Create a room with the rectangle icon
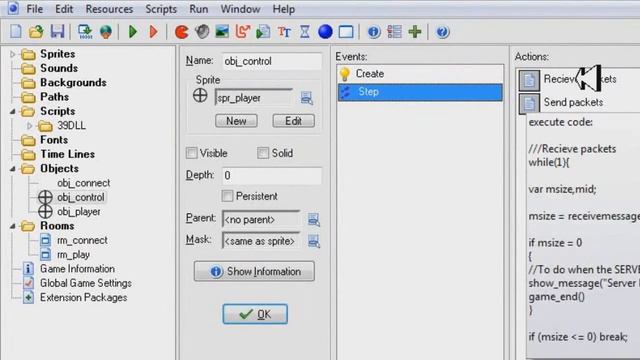 click(x=346, y=31)
